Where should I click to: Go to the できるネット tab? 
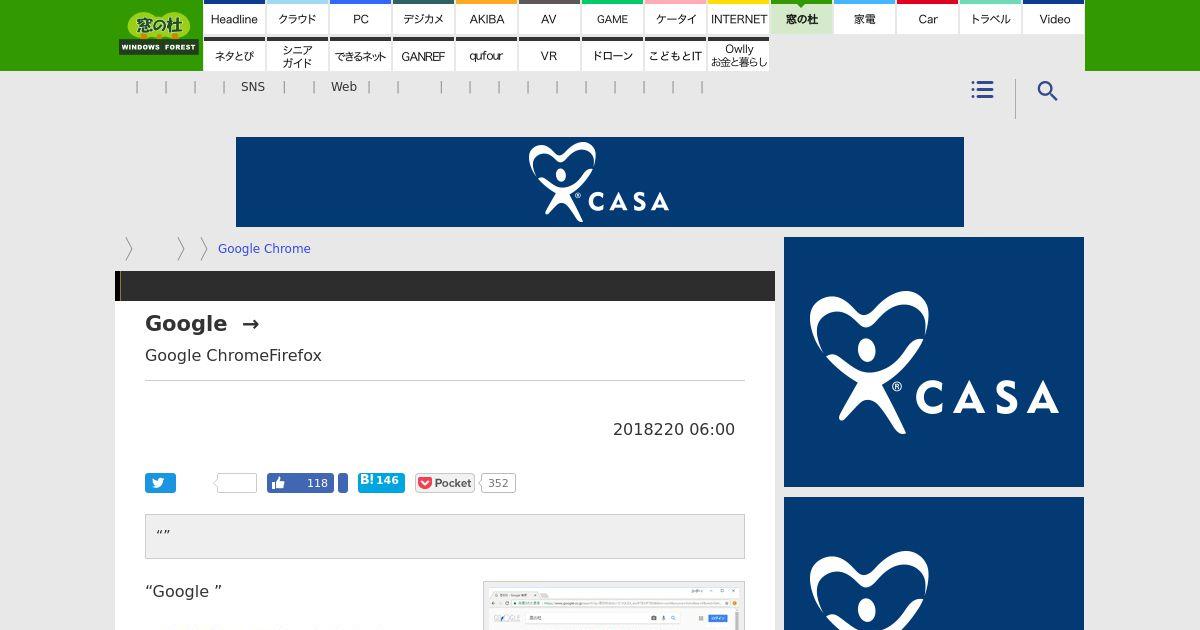(360, 55)
